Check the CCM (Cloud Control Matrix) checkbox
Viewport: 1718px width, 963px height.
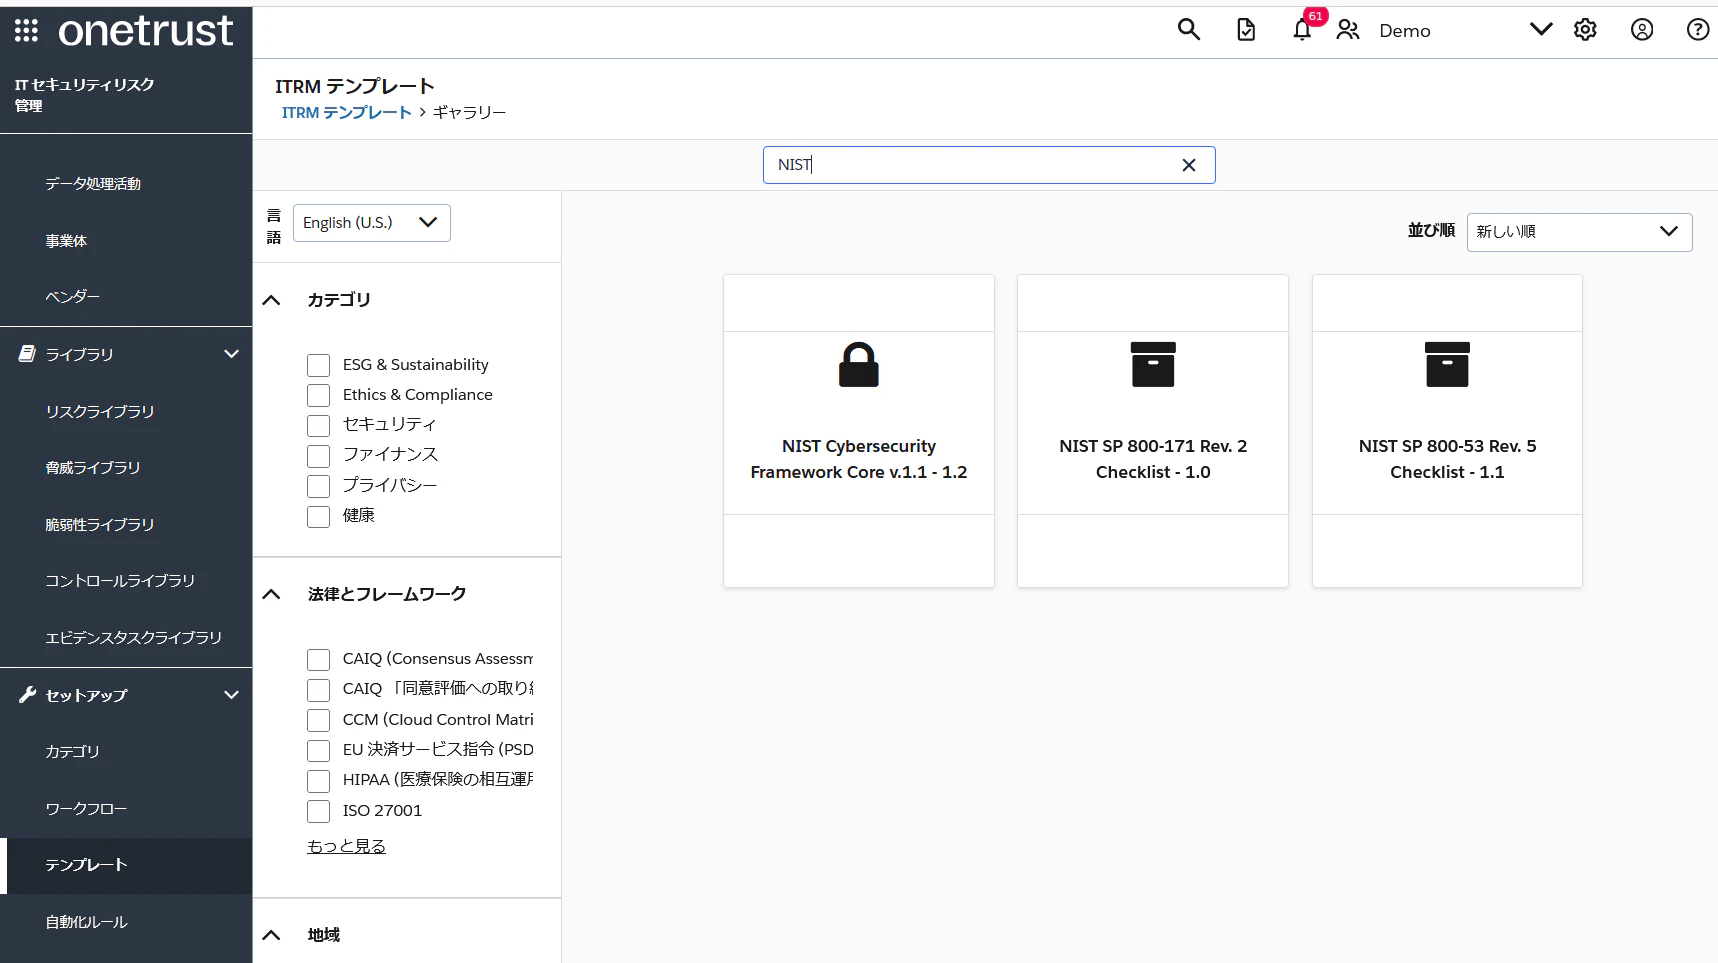(318, 720)
